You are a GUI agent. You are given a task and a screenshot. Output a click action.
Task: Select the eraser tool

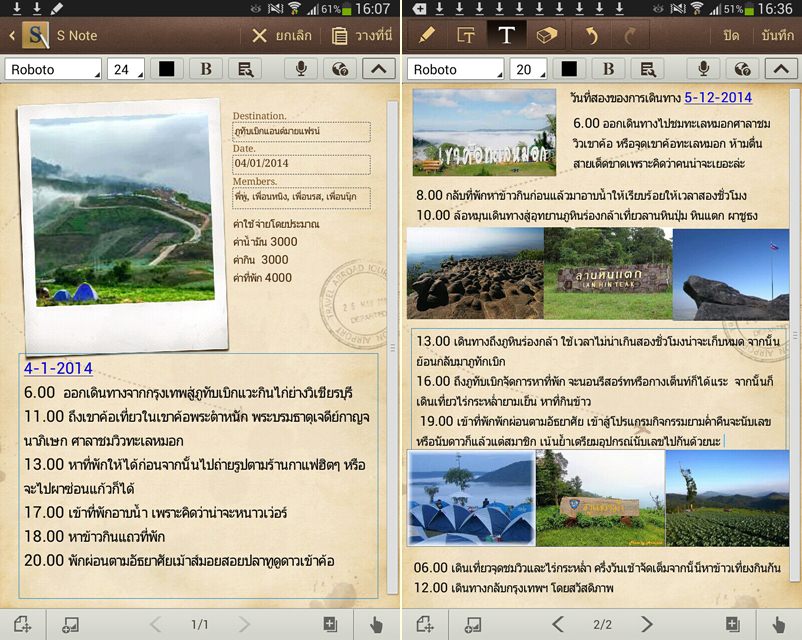click(546, 35)
